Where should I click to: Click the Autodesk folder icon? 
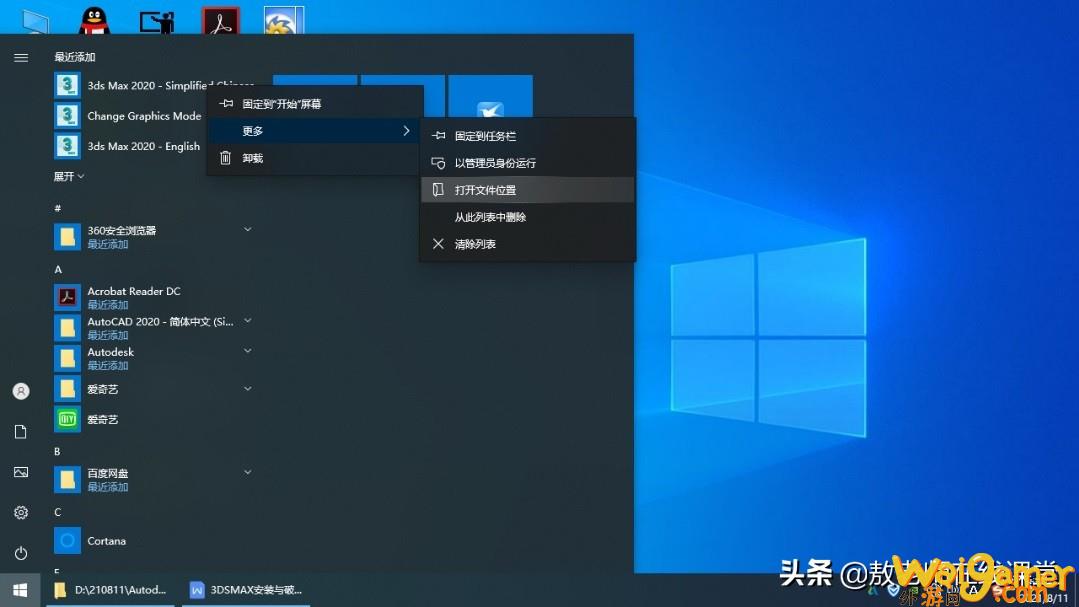(x=67, y=358)
